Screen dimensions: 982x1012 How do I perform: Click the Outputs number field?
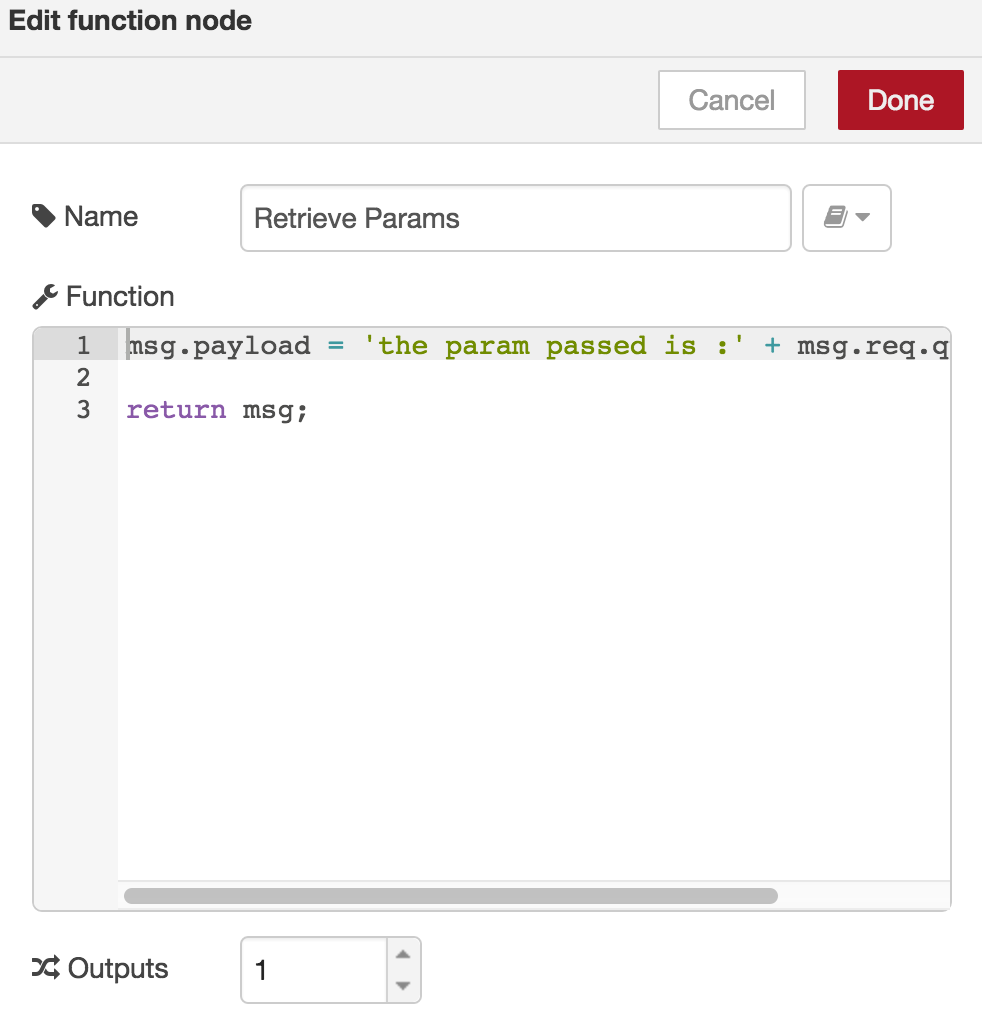pyautogui.click(x=314, y=970)
